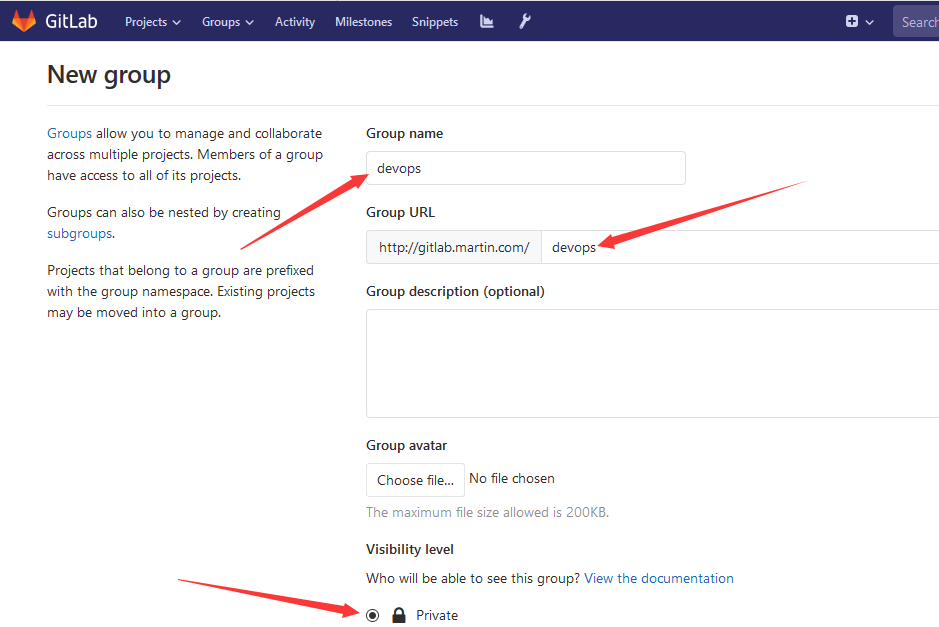Viewport: 939px width, 627px height.
Task: Click into the Group description text area
Action: pos(652,363)
